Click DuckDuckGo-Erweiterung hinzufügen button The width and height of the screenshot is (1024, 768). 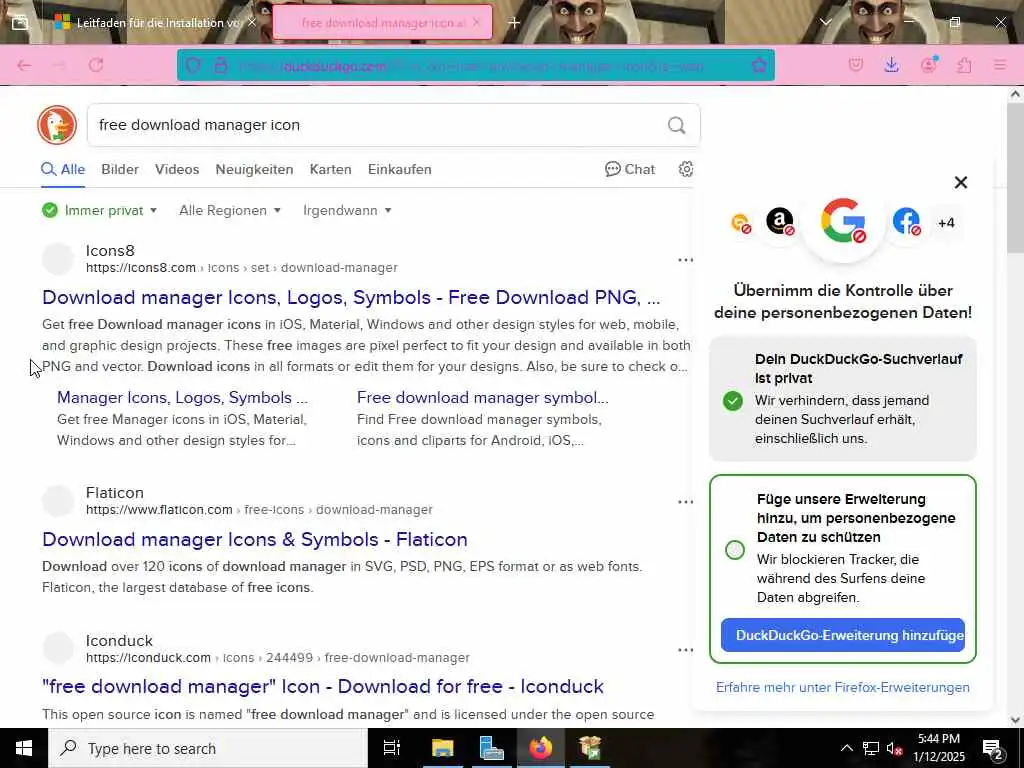[842, 635]
